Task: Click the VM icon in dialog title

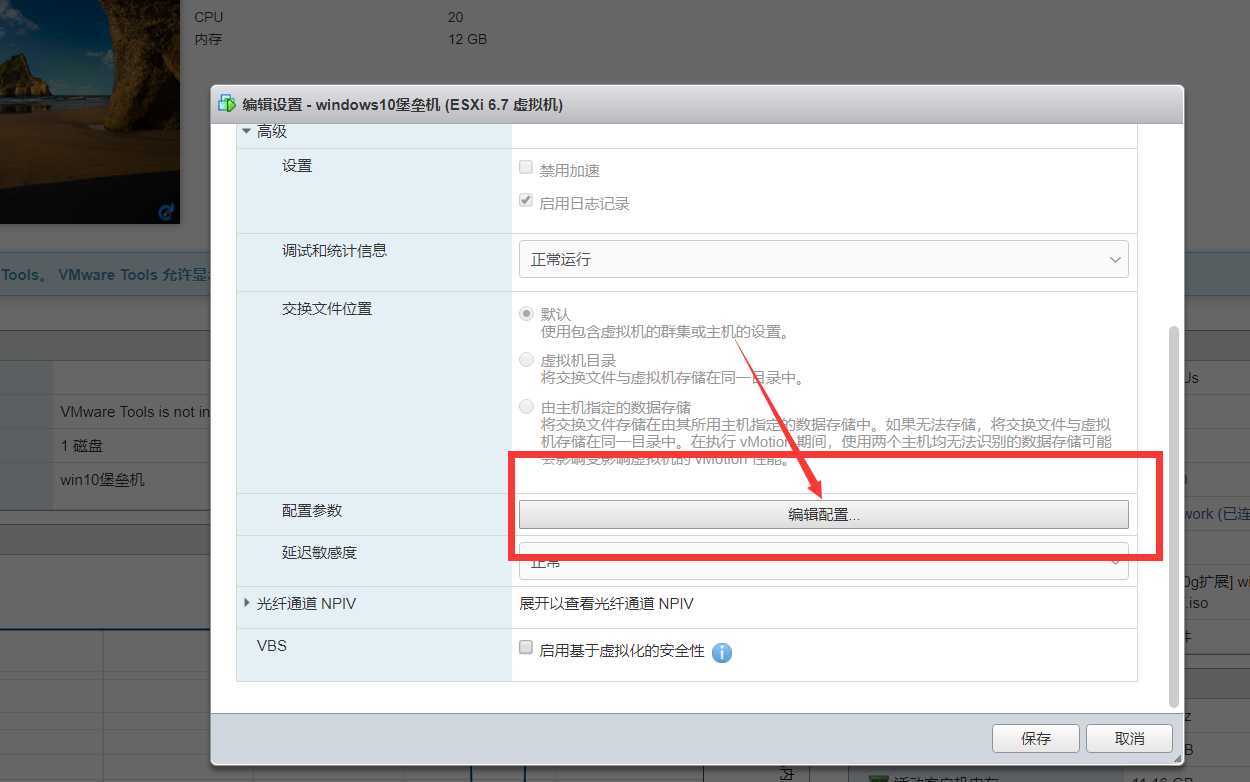Action: click(227, 104)
